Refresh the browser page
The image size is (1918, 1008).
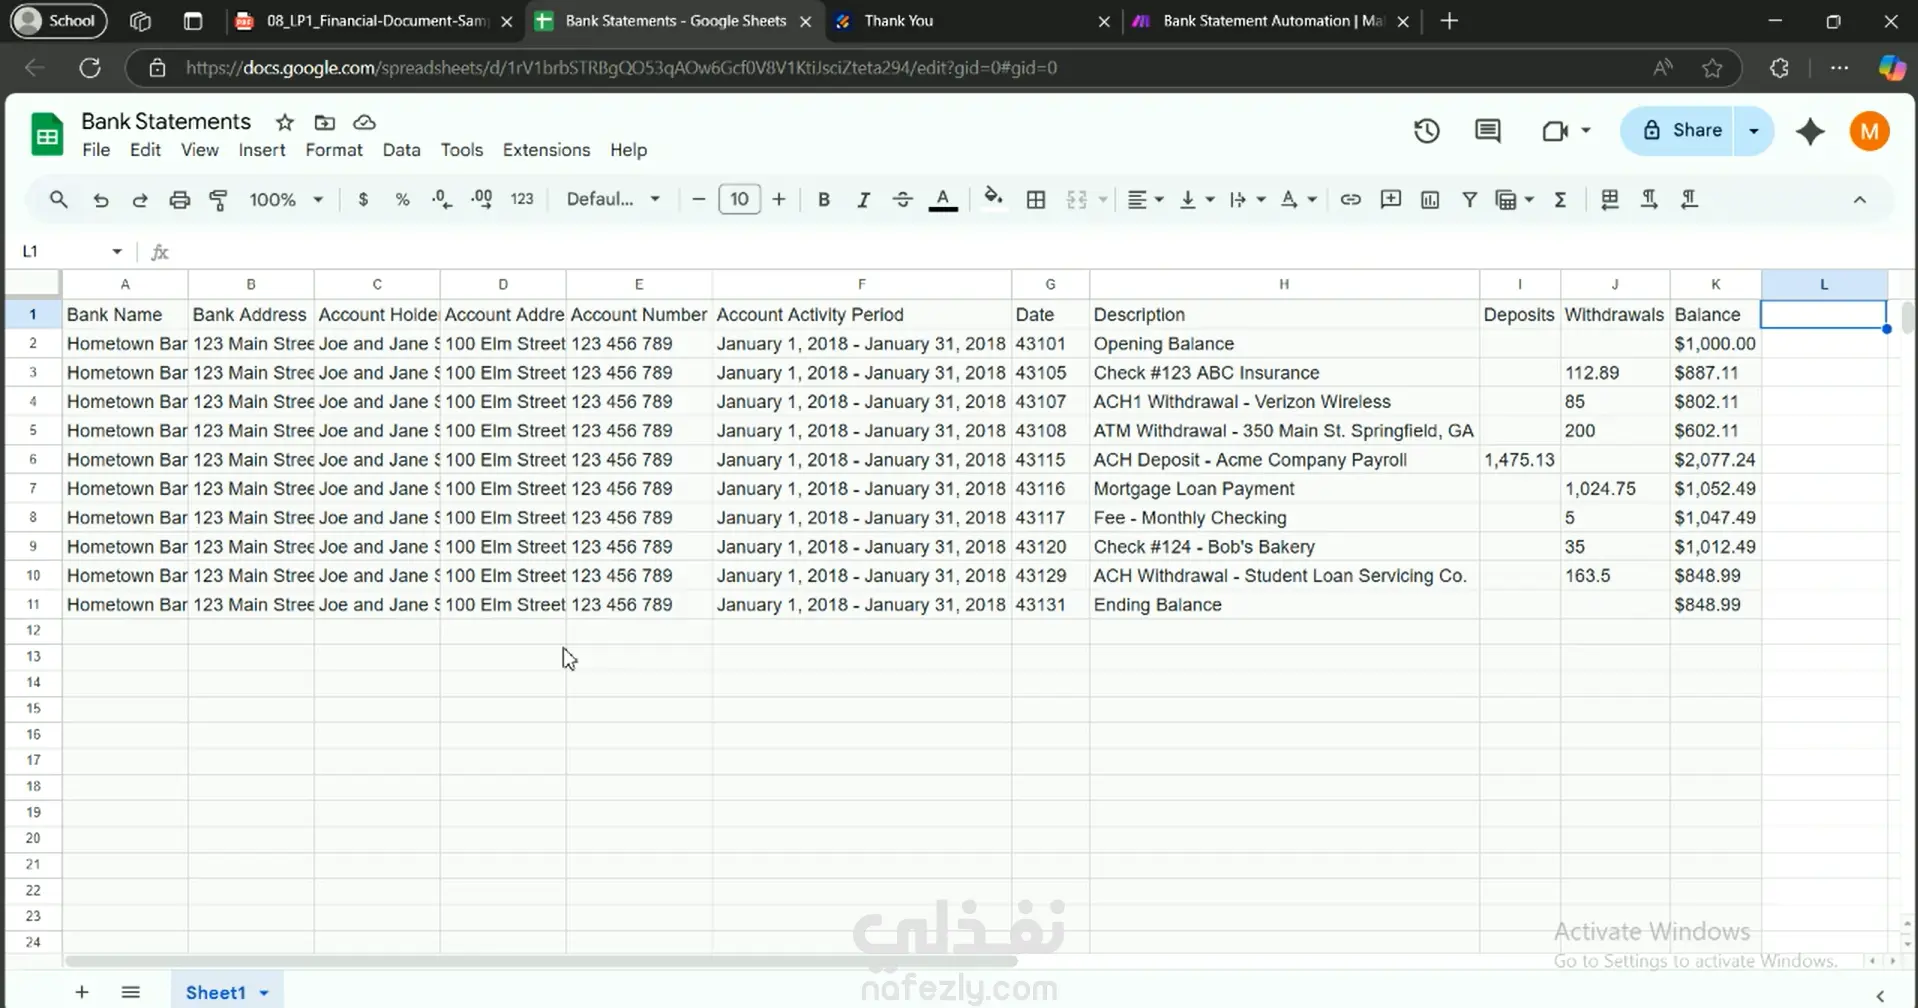(90, 68)
